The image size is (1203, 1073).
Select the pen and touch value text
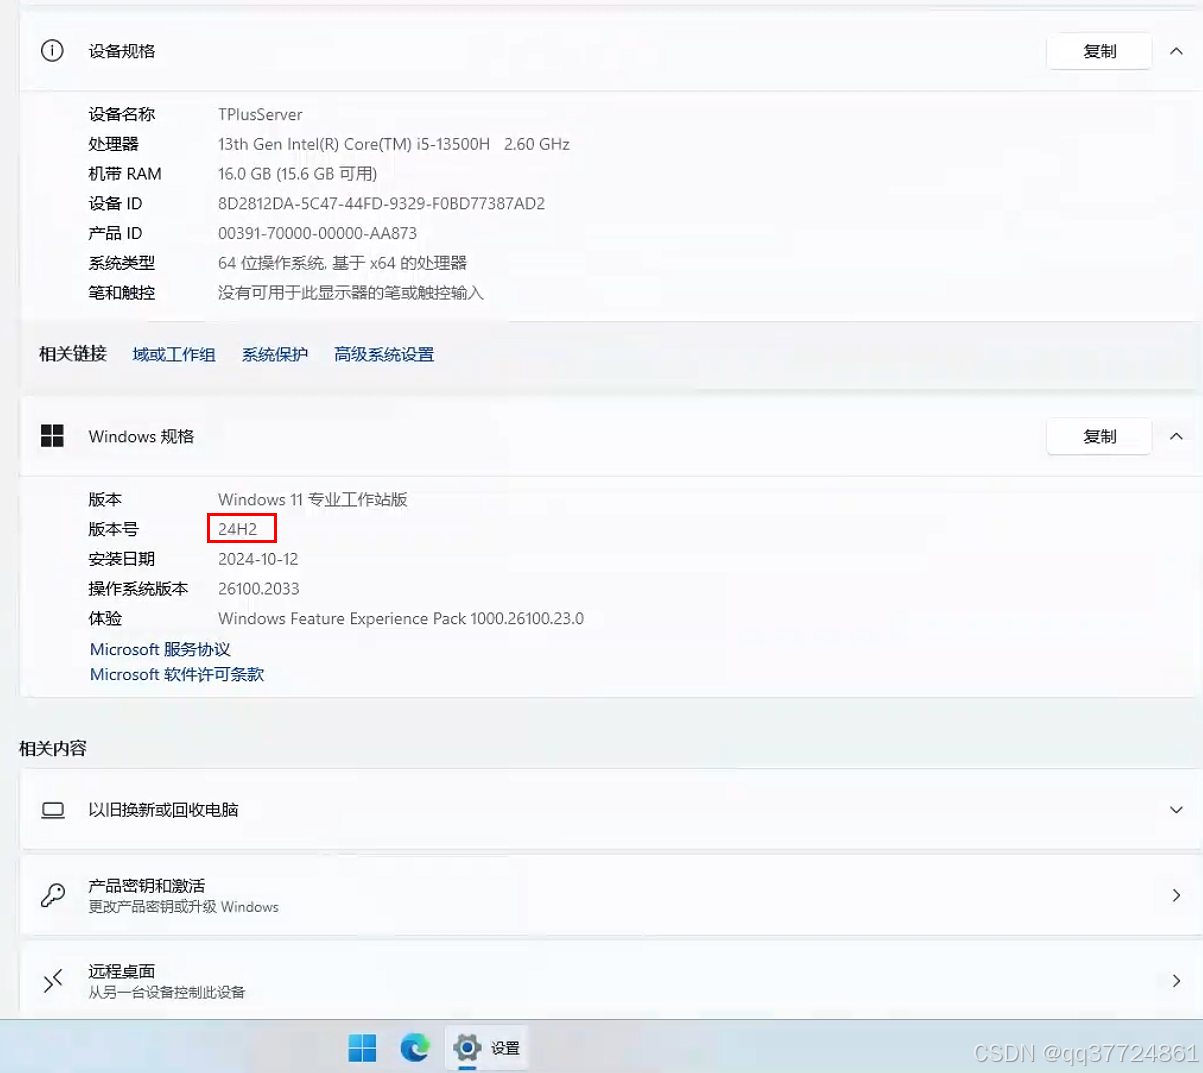tap(351, 293)
